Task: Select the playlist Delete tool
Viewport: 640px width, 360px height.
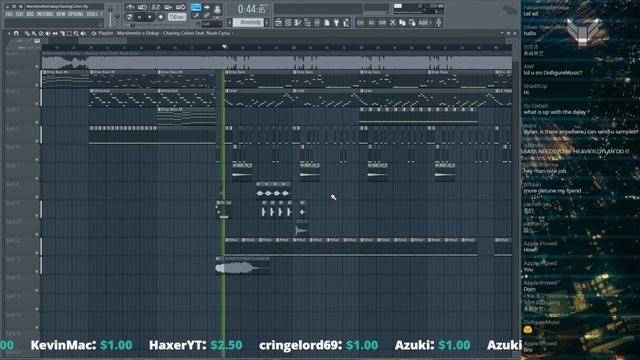Action: (41, 33)
